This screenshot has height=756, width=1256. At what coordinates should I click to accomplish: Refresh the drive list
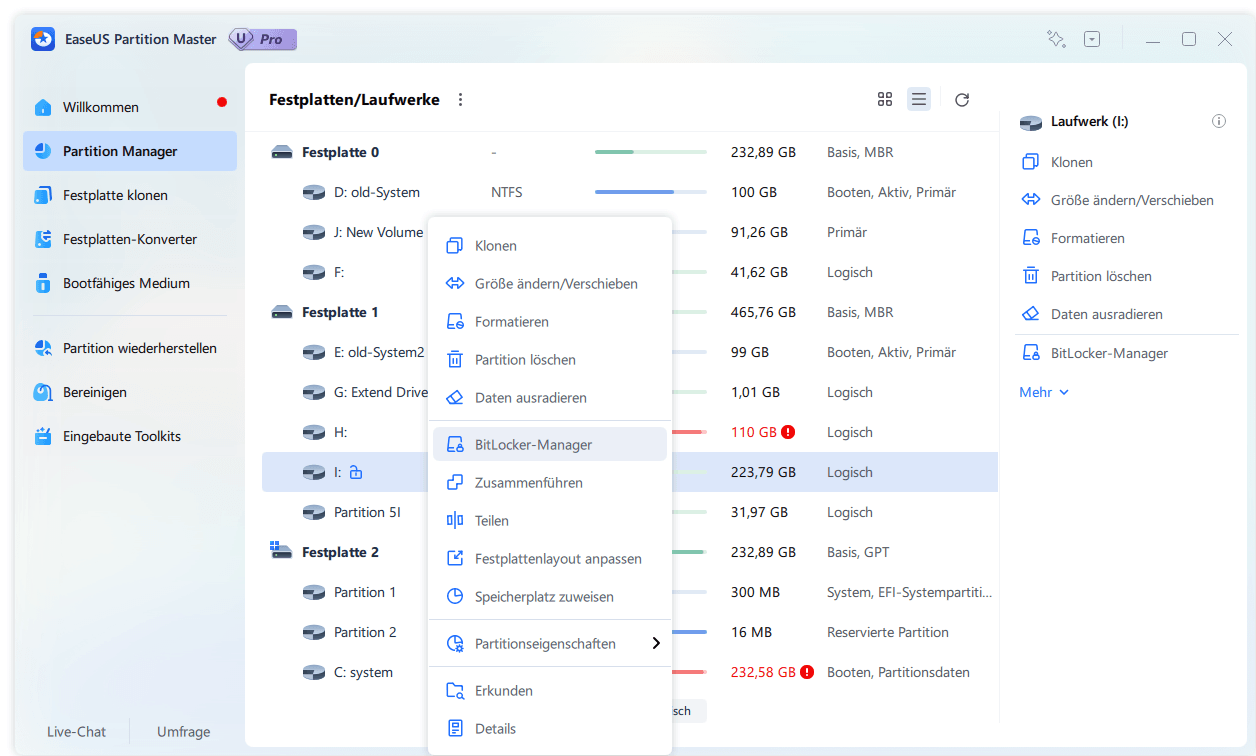pyautogui.click(x=962, y=99)
